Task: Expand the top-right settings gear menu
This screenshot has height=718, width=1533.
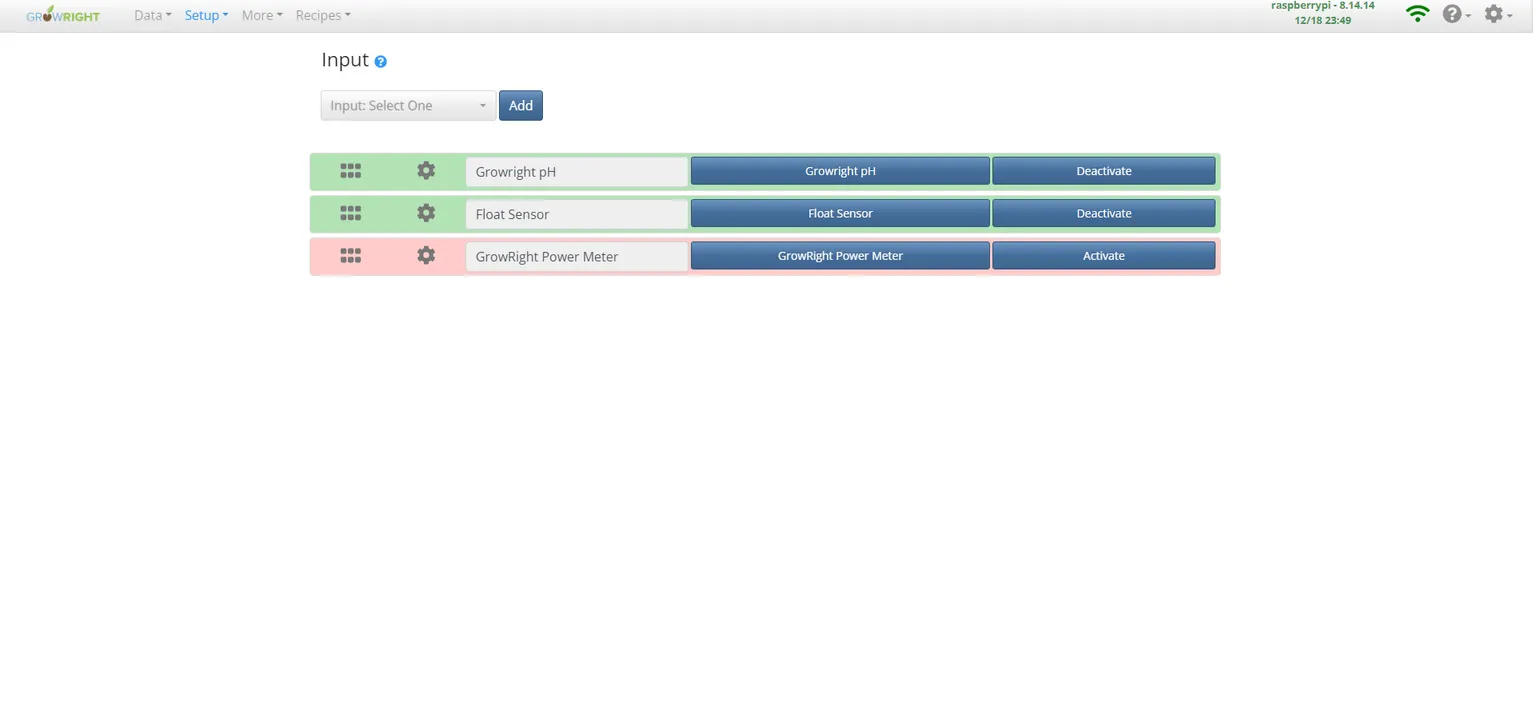Action: [x=1497, y=15]
